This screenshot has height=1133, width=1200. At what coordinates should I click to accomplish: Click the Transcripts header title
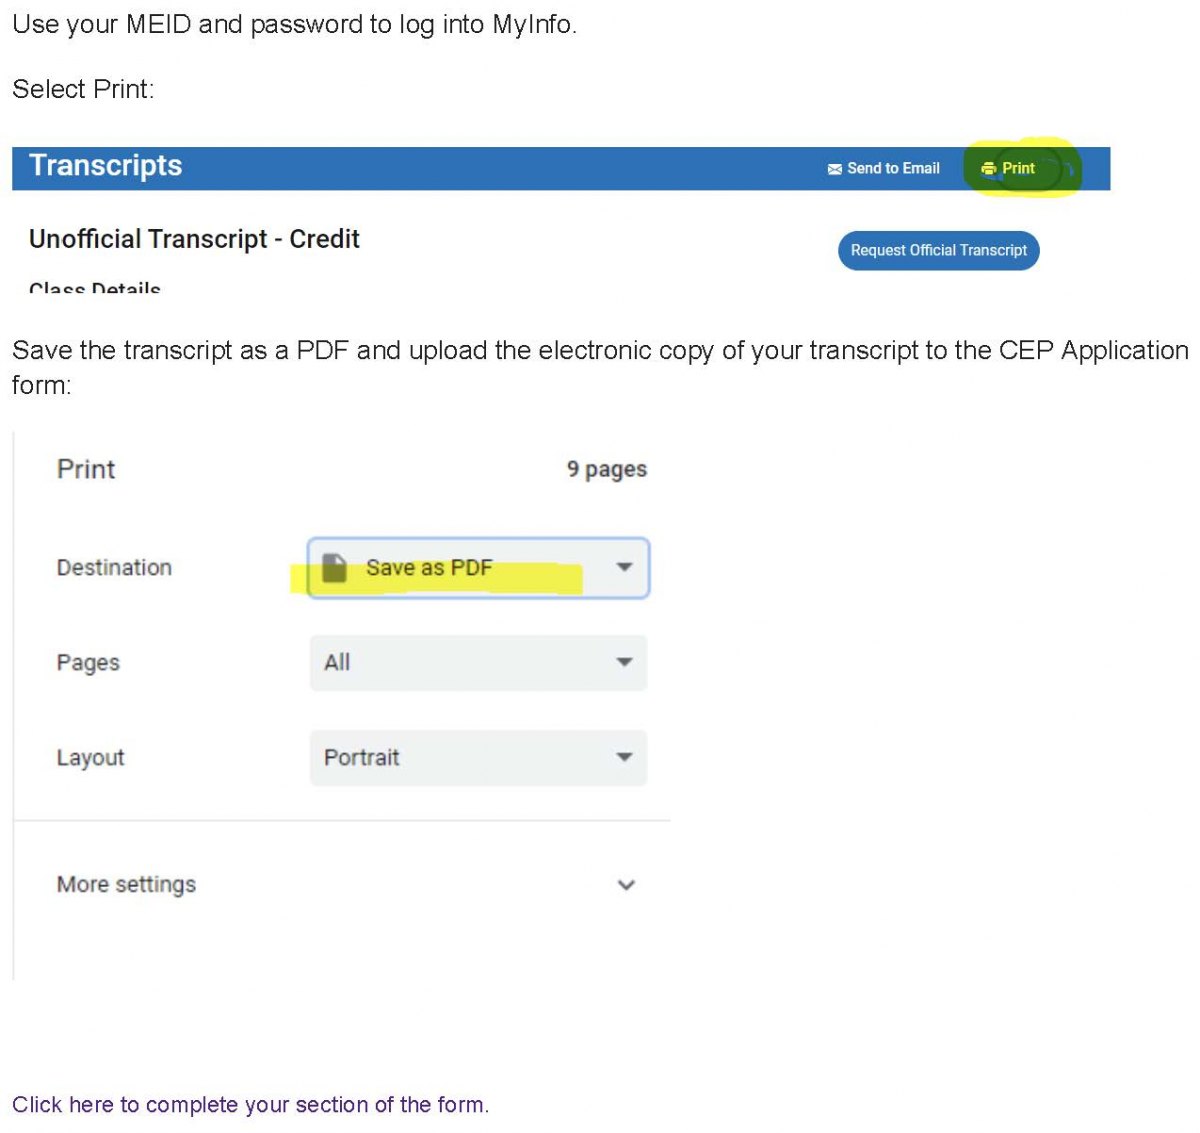coord(106,166)
